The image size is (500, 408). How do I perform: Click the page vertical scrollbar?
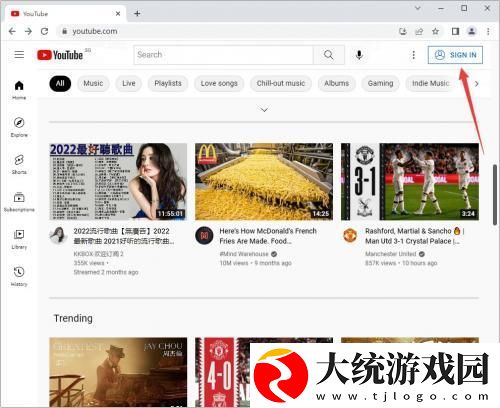pos(496,195)
